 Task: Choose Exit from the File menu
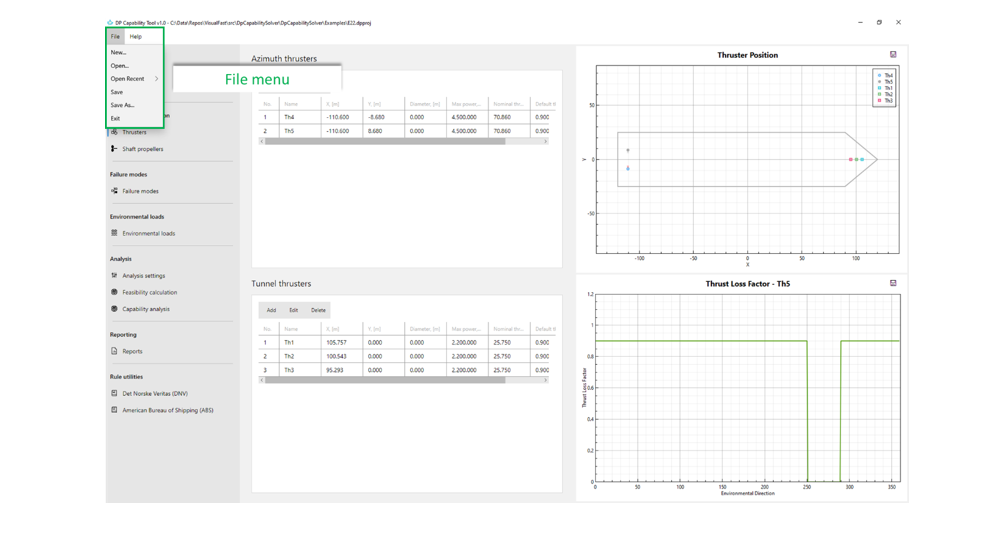click(115, 119)
